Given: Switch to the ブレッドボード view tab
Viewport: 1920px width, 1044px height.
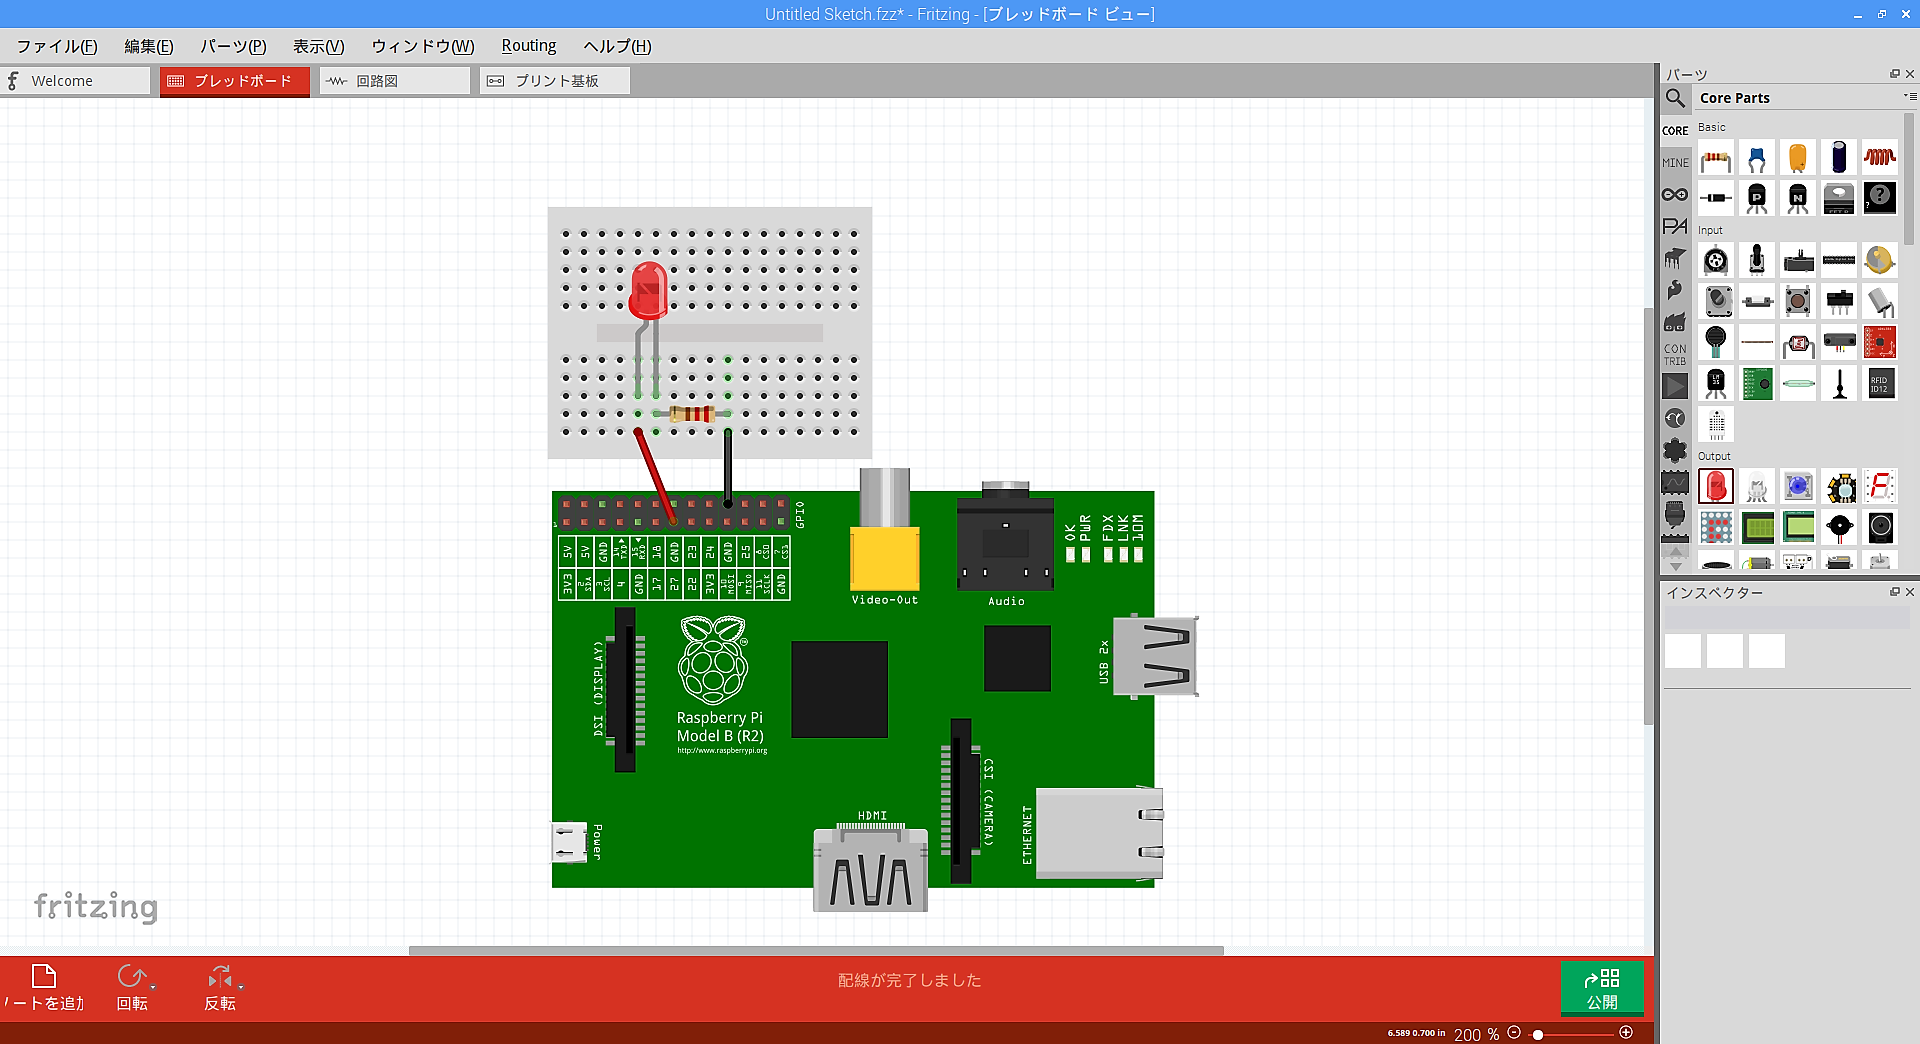Looking at the screenshot, I should (235, 81).
